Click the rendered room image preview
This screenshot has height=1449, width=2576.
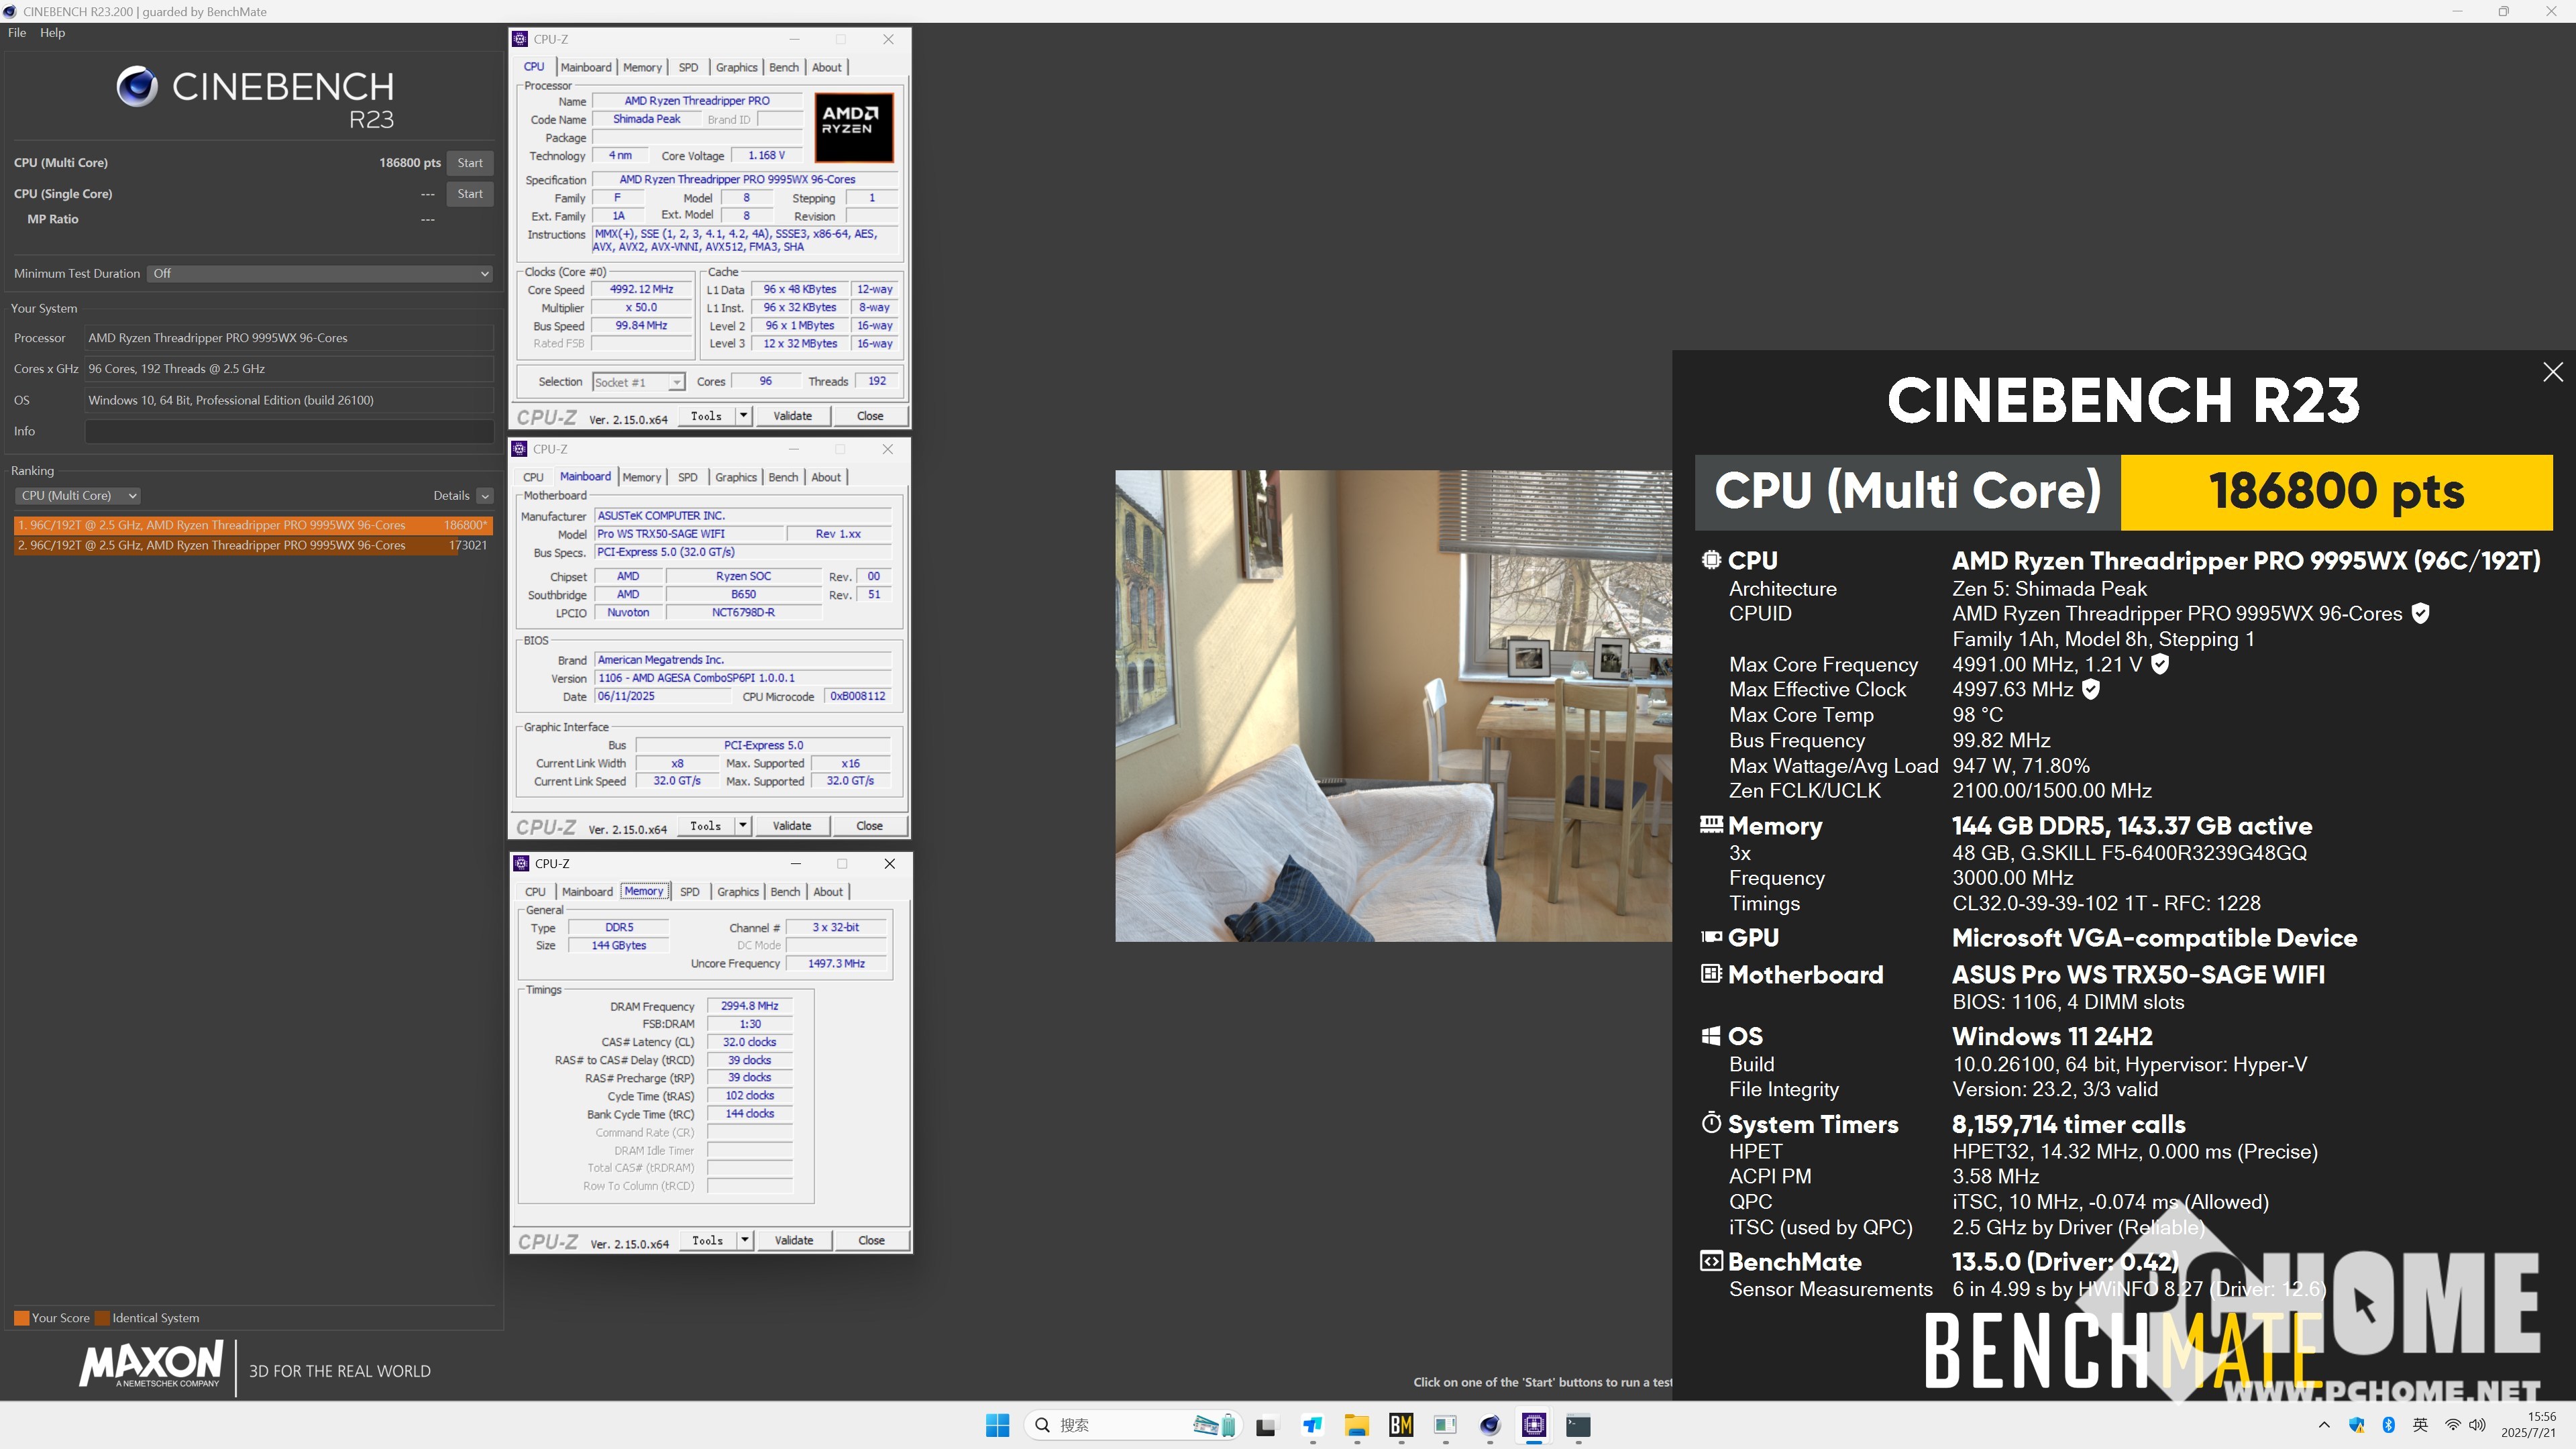pos(1393,705)
